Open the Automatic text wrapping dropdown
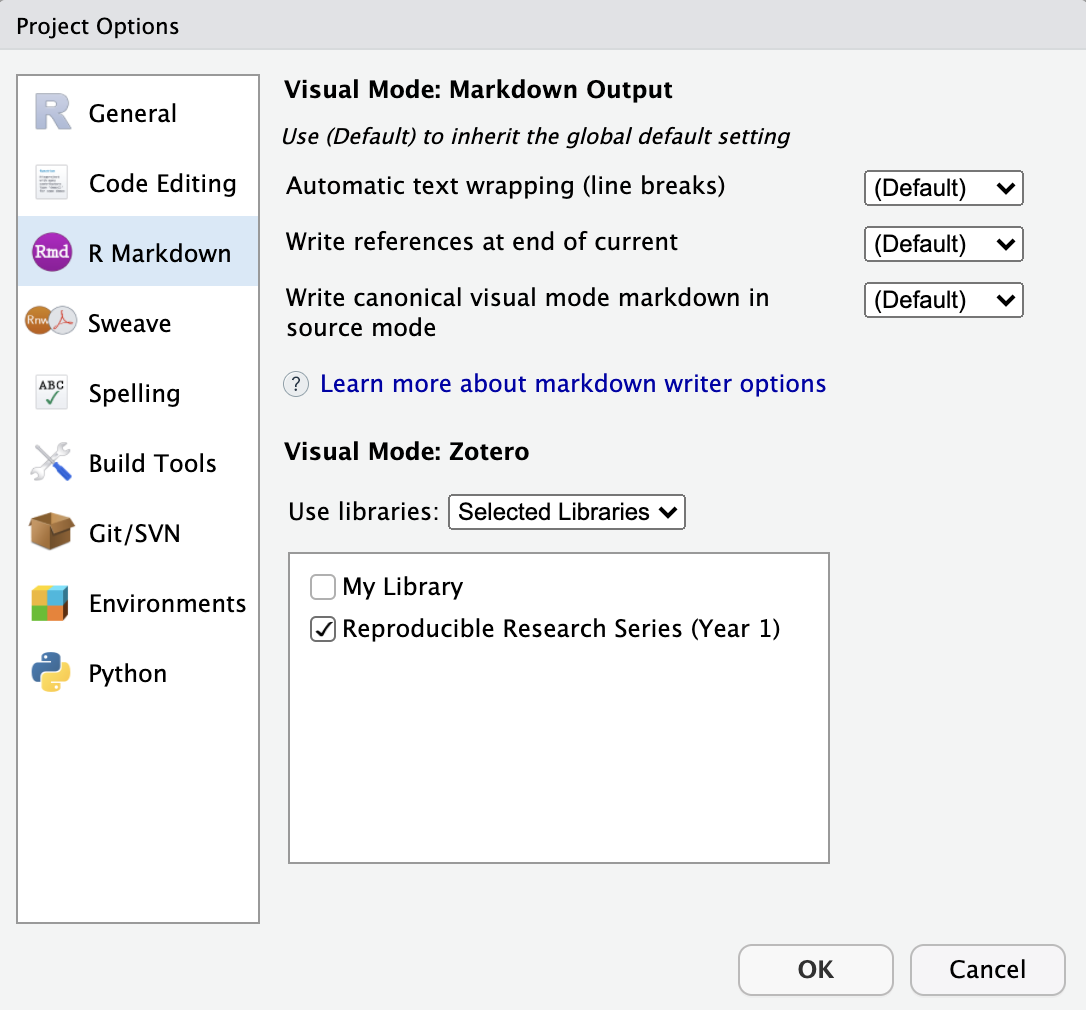 point(943,188)
